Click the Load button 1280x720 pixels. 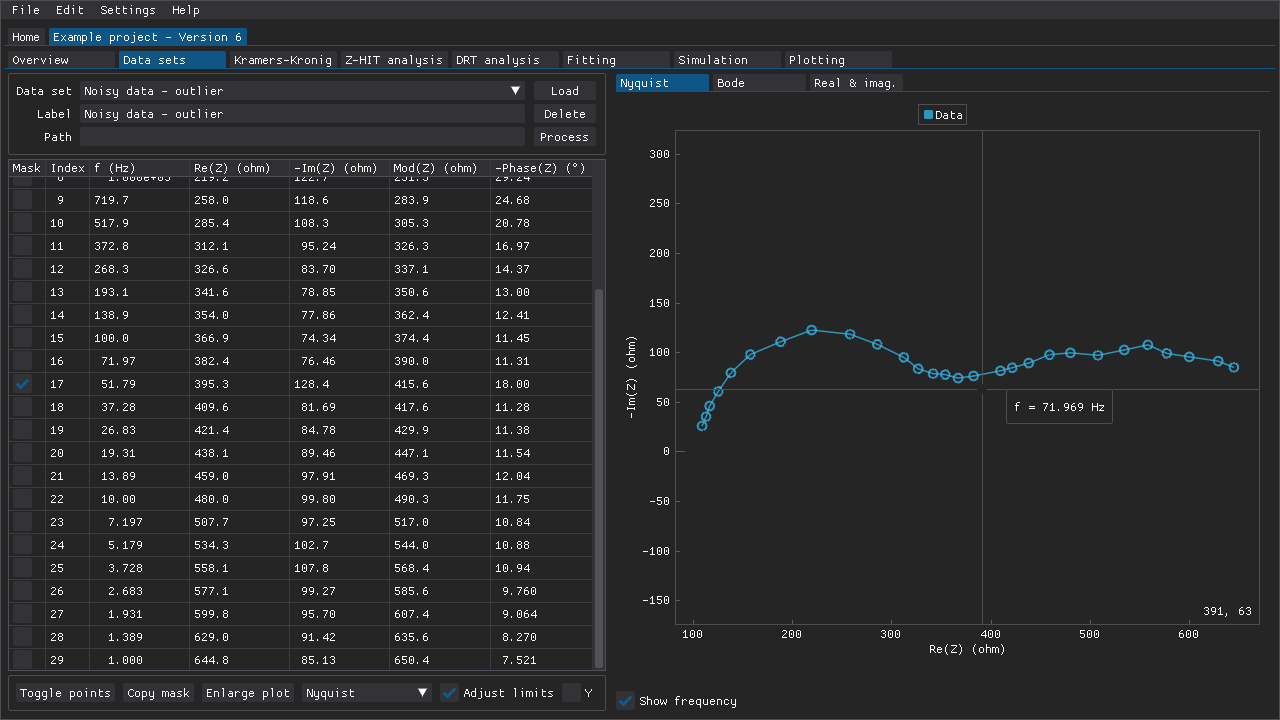click(565, 91)
